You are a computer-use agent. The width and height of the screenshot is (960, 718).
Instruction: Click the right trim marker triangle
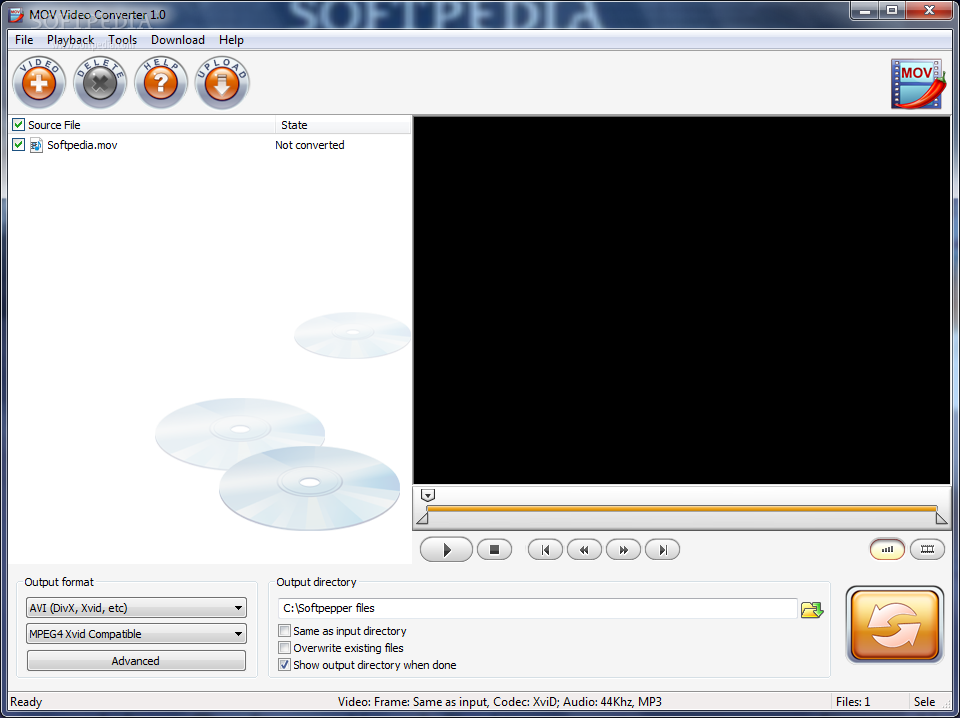942,518
